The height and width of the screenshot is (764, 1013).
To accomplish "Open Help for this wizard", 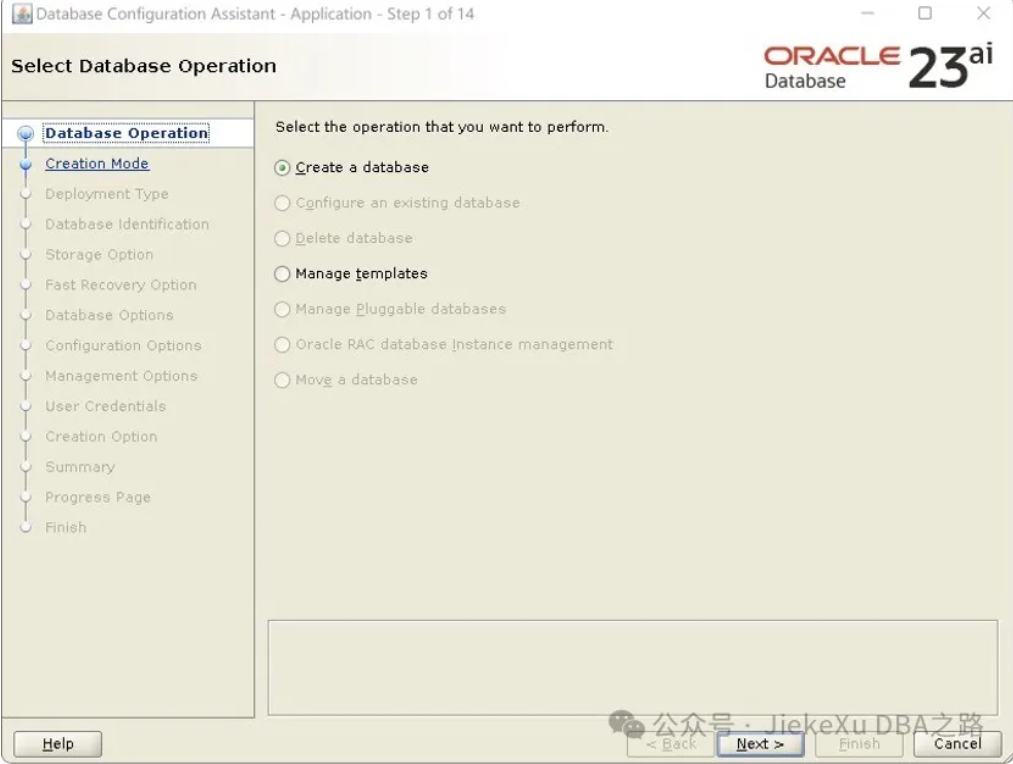I will click(x=57, y=744).
